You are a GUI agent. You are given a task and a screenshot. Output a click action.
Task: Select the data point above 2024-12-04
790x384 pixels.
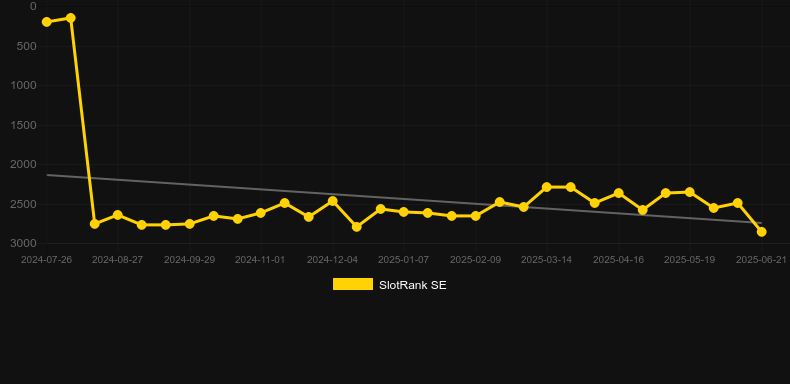[x=333, y=201]
